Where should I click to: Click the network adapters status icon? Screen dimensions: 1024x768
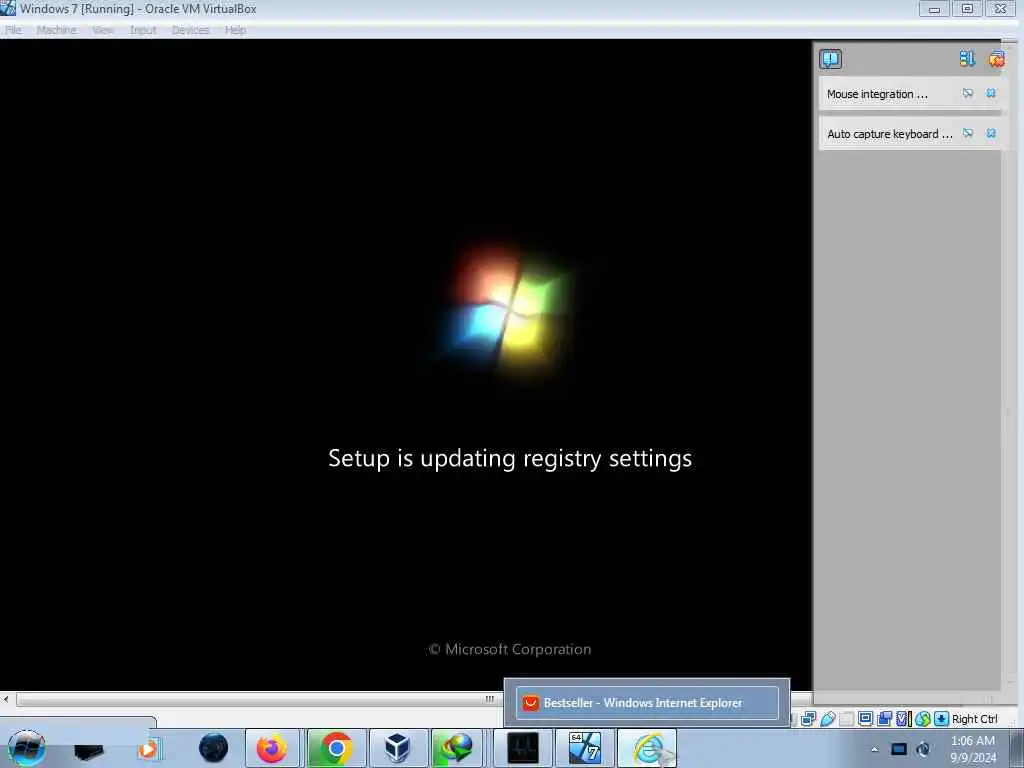tap(808, 719)
